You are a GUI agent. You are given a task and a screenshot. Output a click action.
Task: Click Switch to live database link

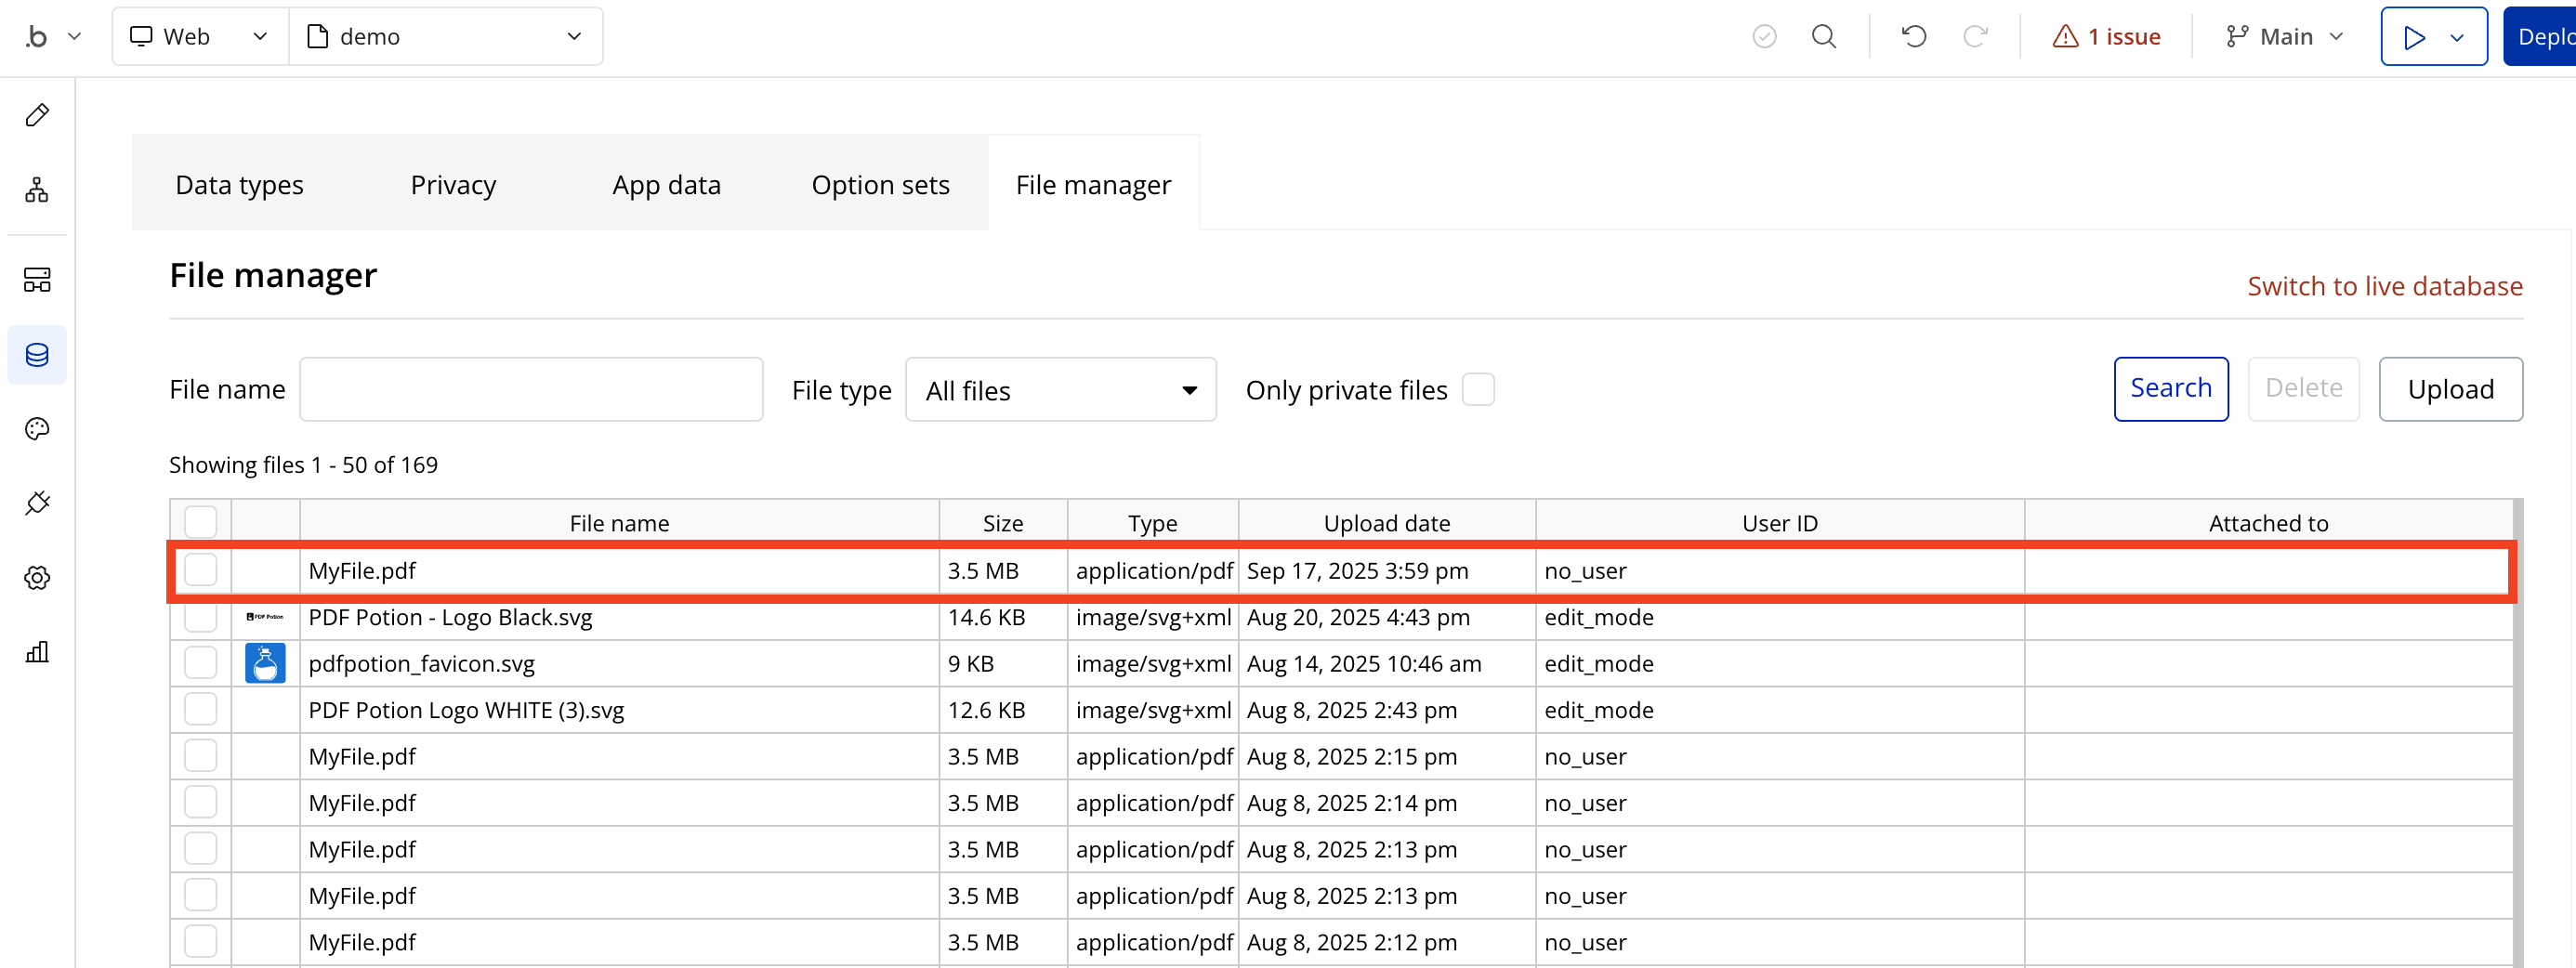pos(2384,286)
